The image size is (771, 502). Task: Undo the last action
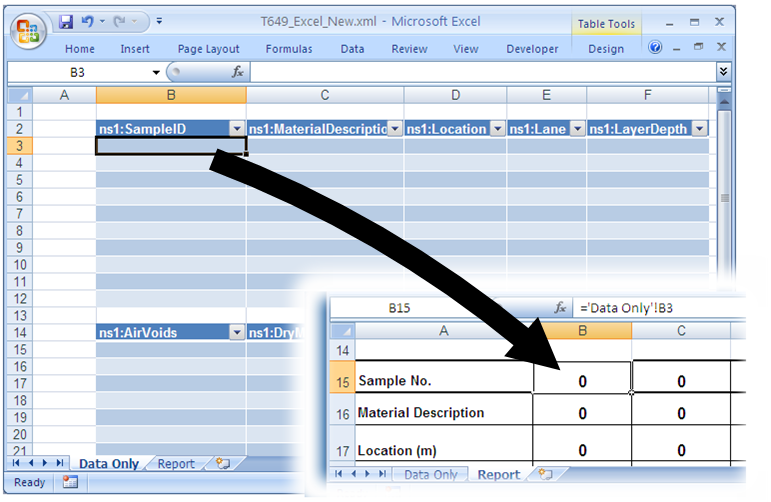87,21
